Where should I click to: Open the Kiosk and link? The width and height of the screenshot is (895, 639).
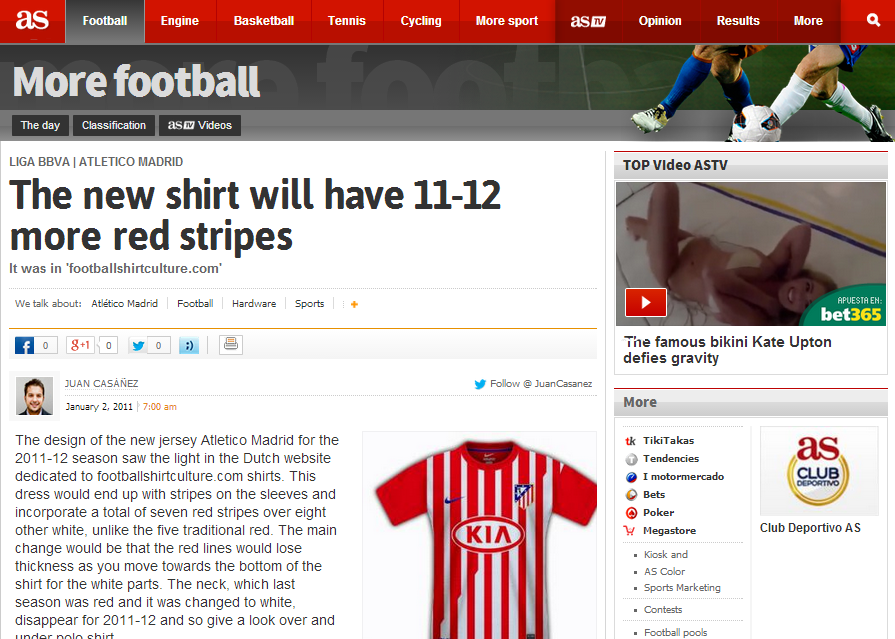666,554
